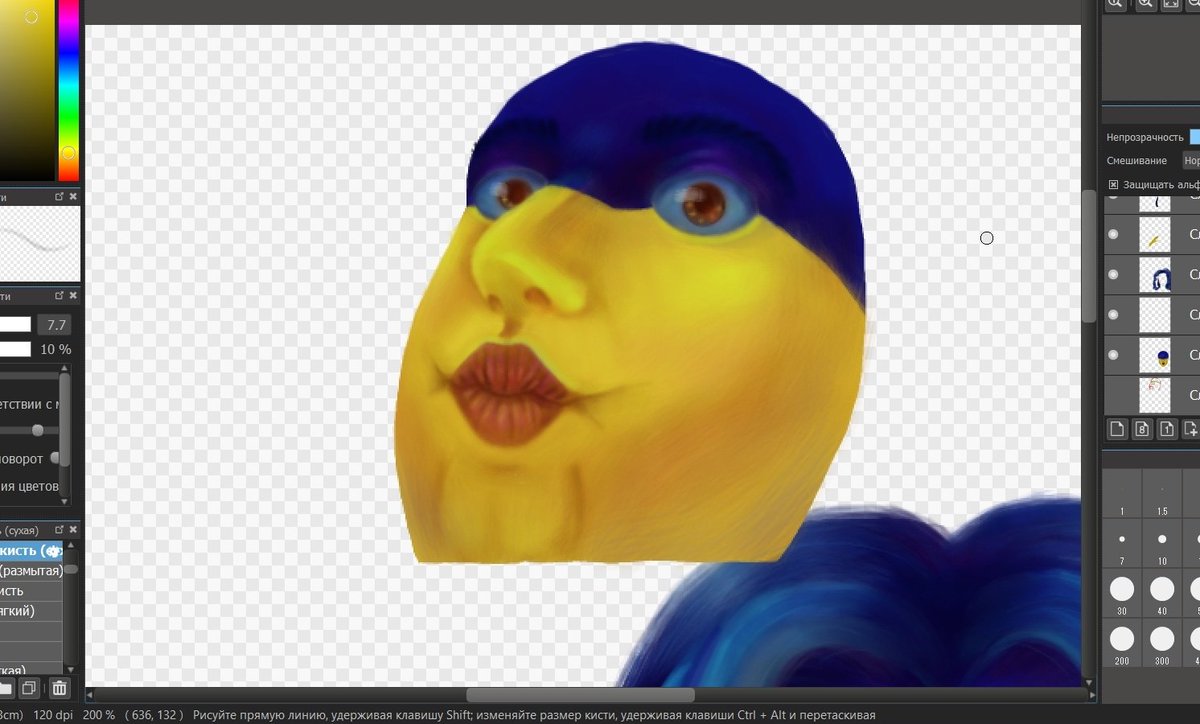
Task: Undock the brush list panel
Action: (x=59, y=530)
